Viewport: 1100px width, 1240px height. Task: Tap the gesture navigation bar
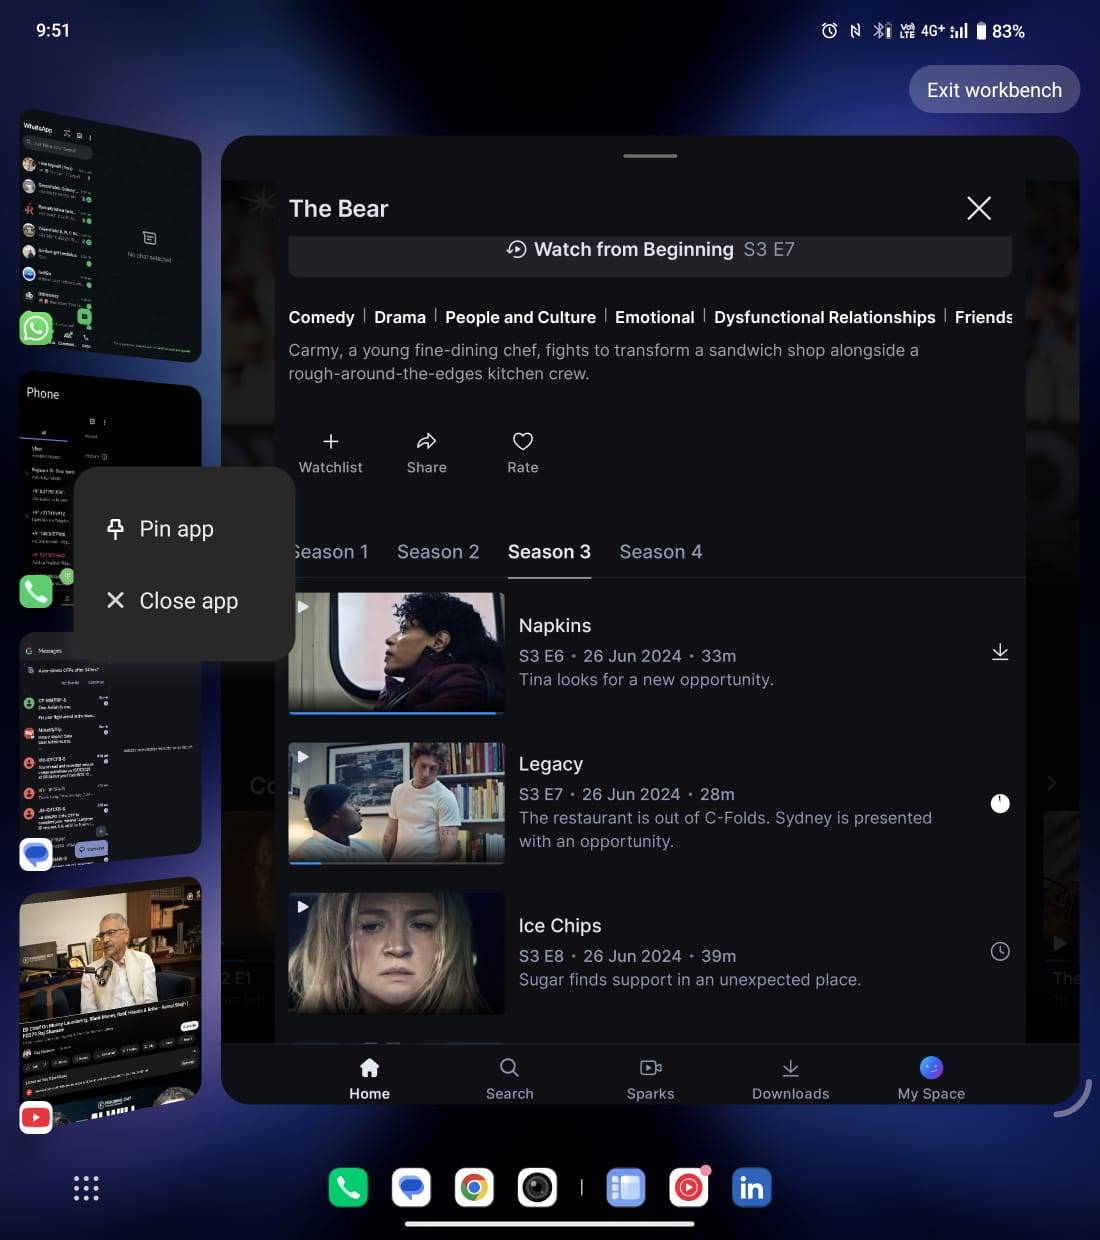[550, 1223]
